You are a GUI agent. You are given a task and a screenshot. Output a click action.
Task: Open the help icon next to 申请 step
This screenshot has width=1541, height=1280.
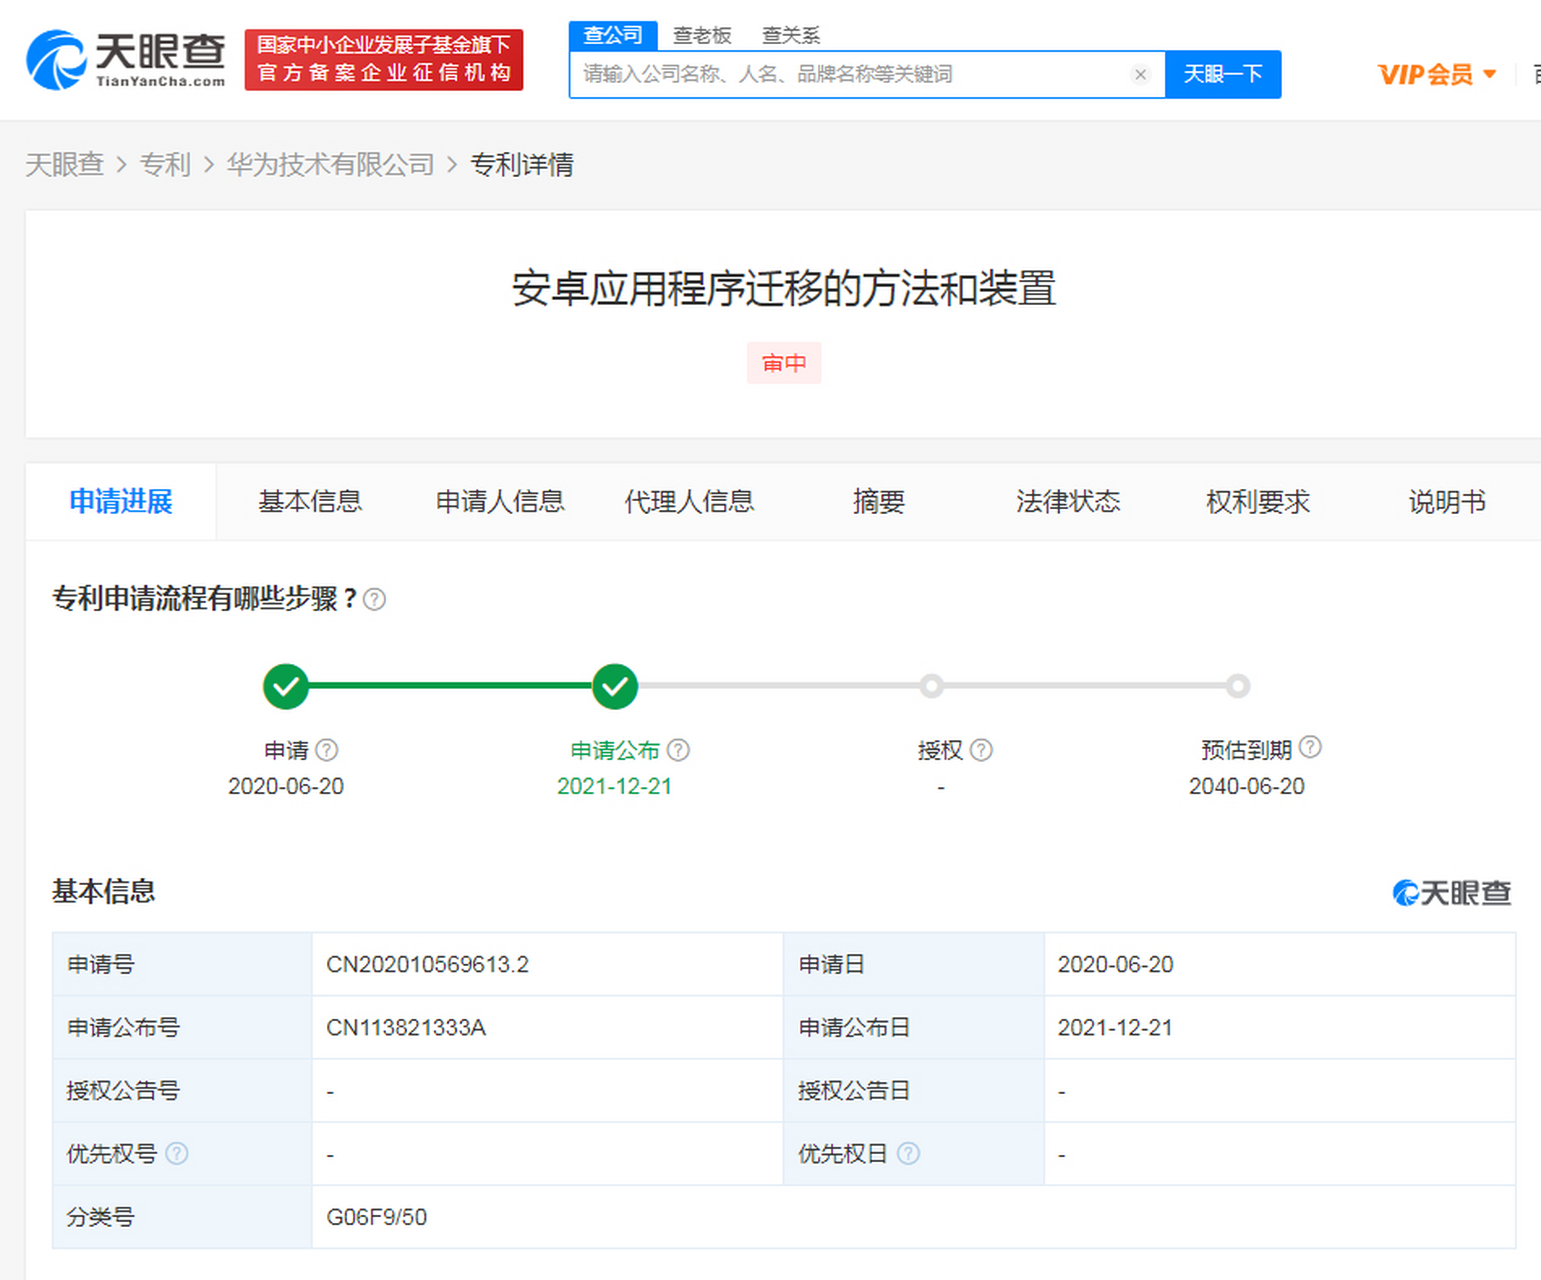coord(327,750)
